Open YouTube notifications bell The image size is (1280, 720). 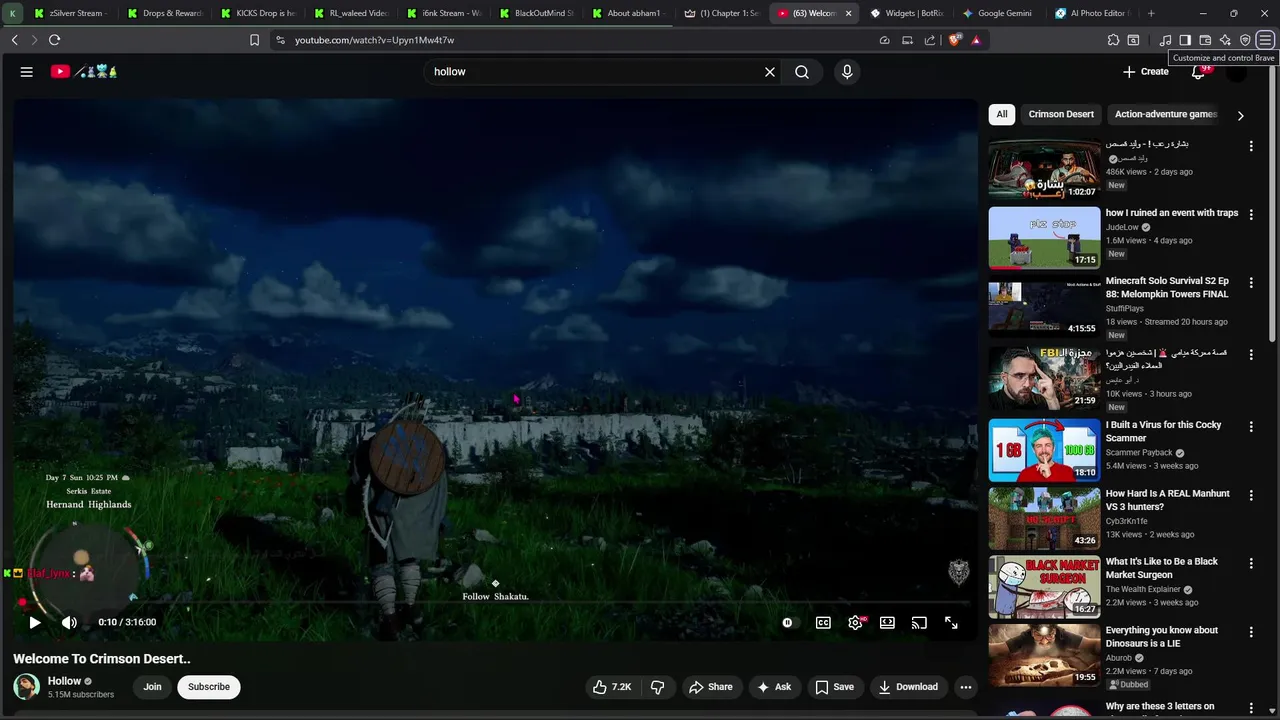1198,72
